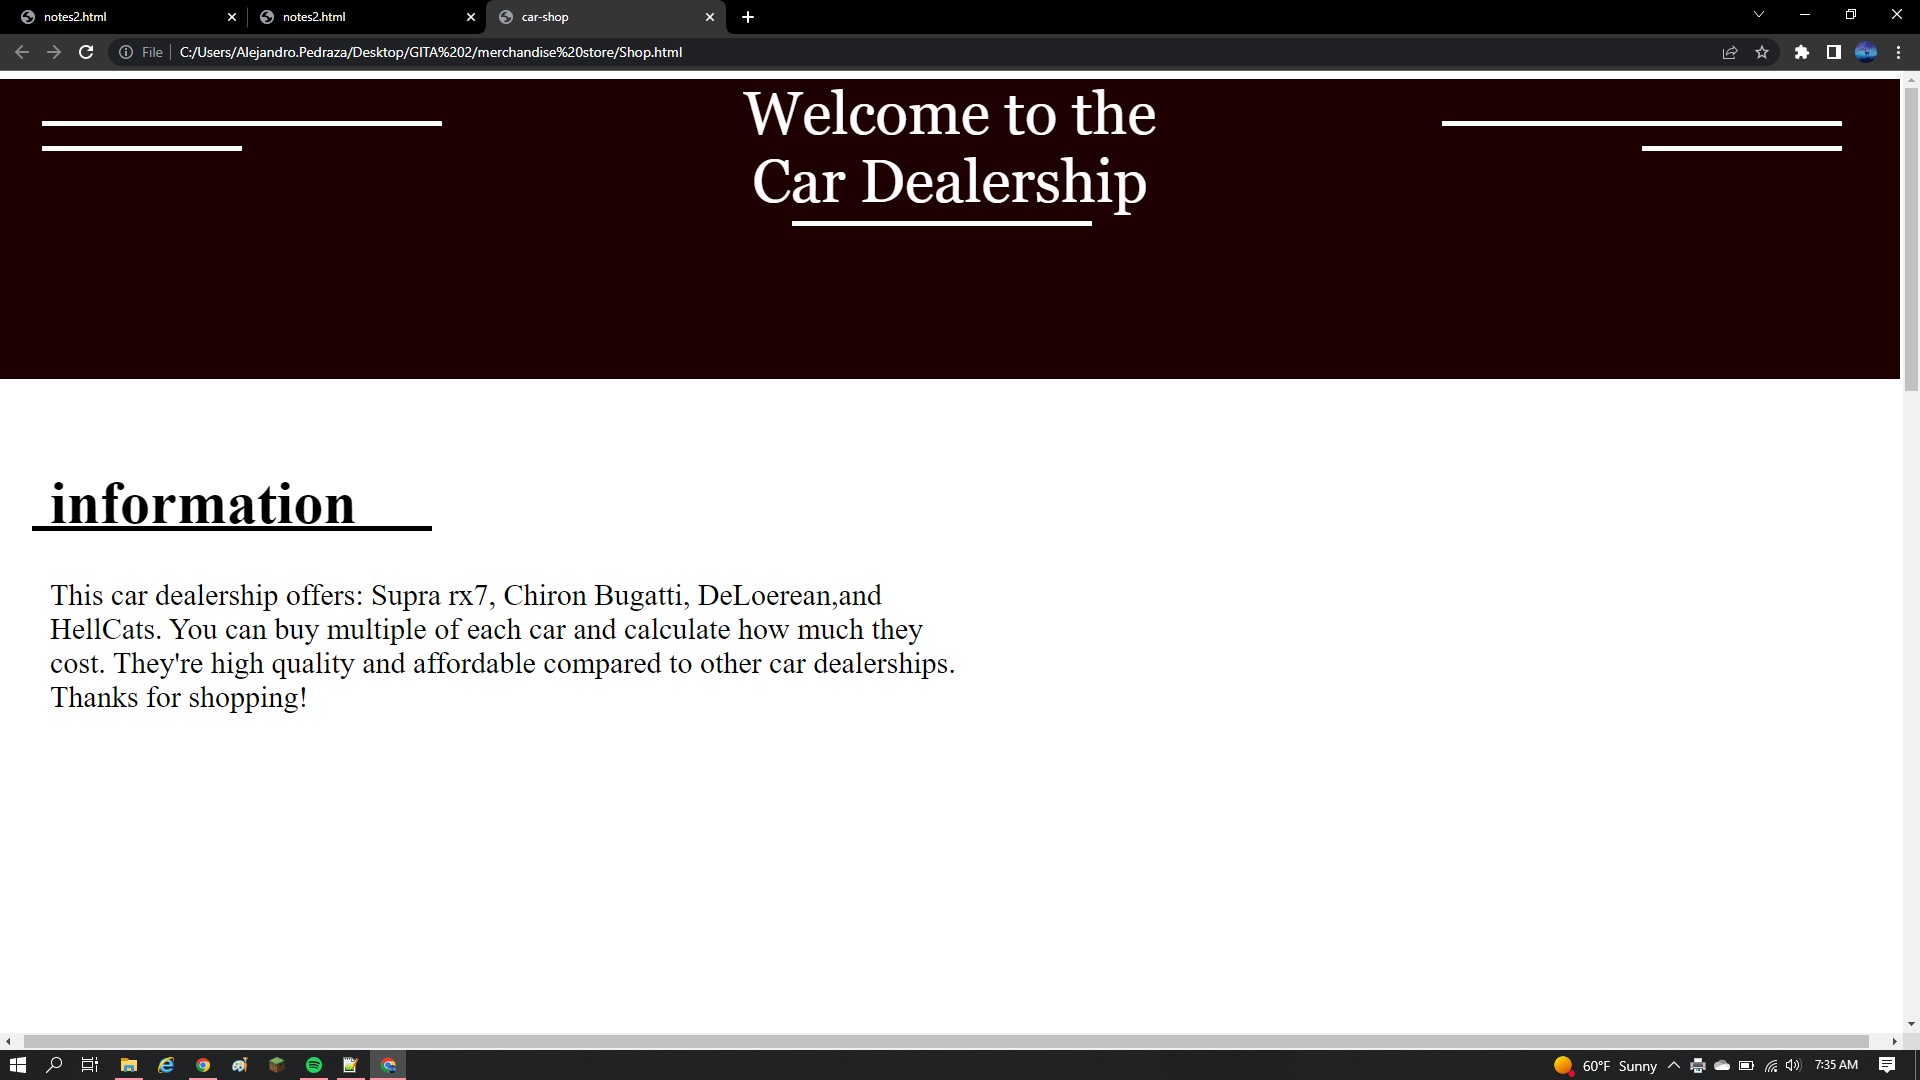Click the address bar URL
Screen dimensions: 1920x1080
click(x=431, y=52)
